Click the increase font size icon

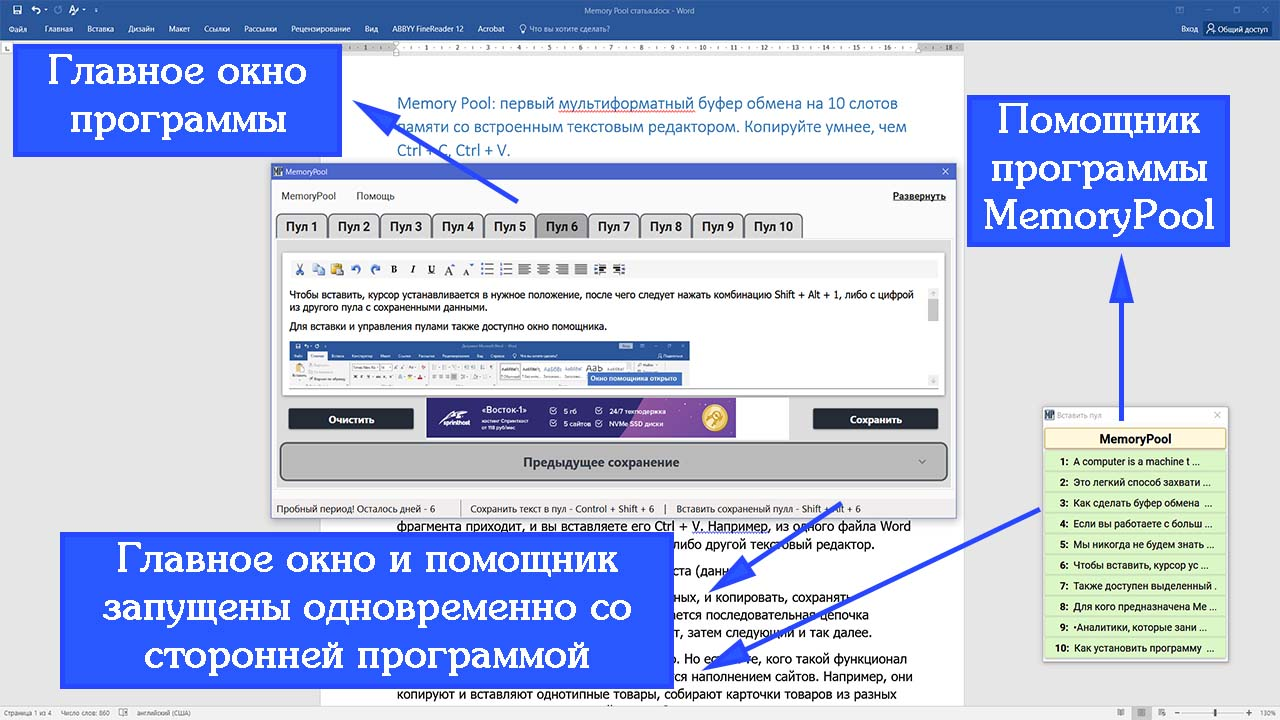(449, 268)
